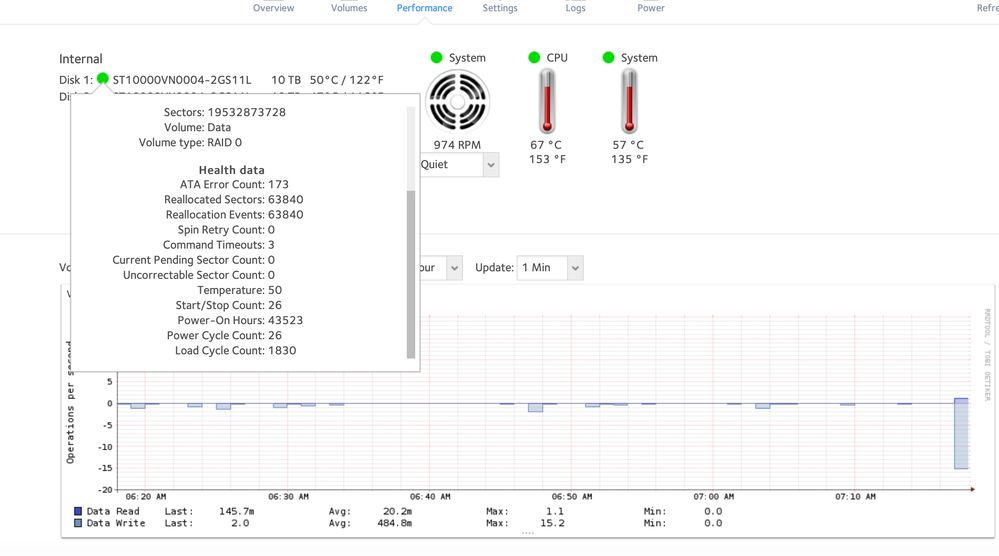The width and height of the screenshot is (999, 556).
Task: Switch to the Volumes tab
Action: (x=349, y=8)
